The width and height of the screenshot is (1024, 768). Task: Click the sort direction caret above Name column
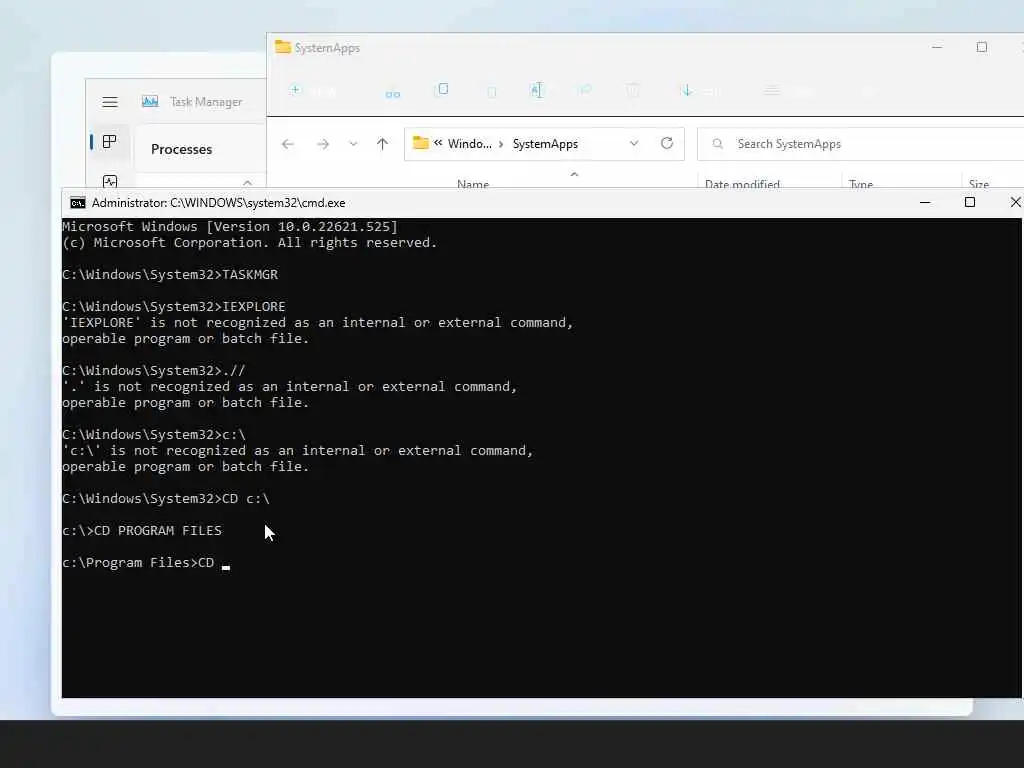point(574,174)
